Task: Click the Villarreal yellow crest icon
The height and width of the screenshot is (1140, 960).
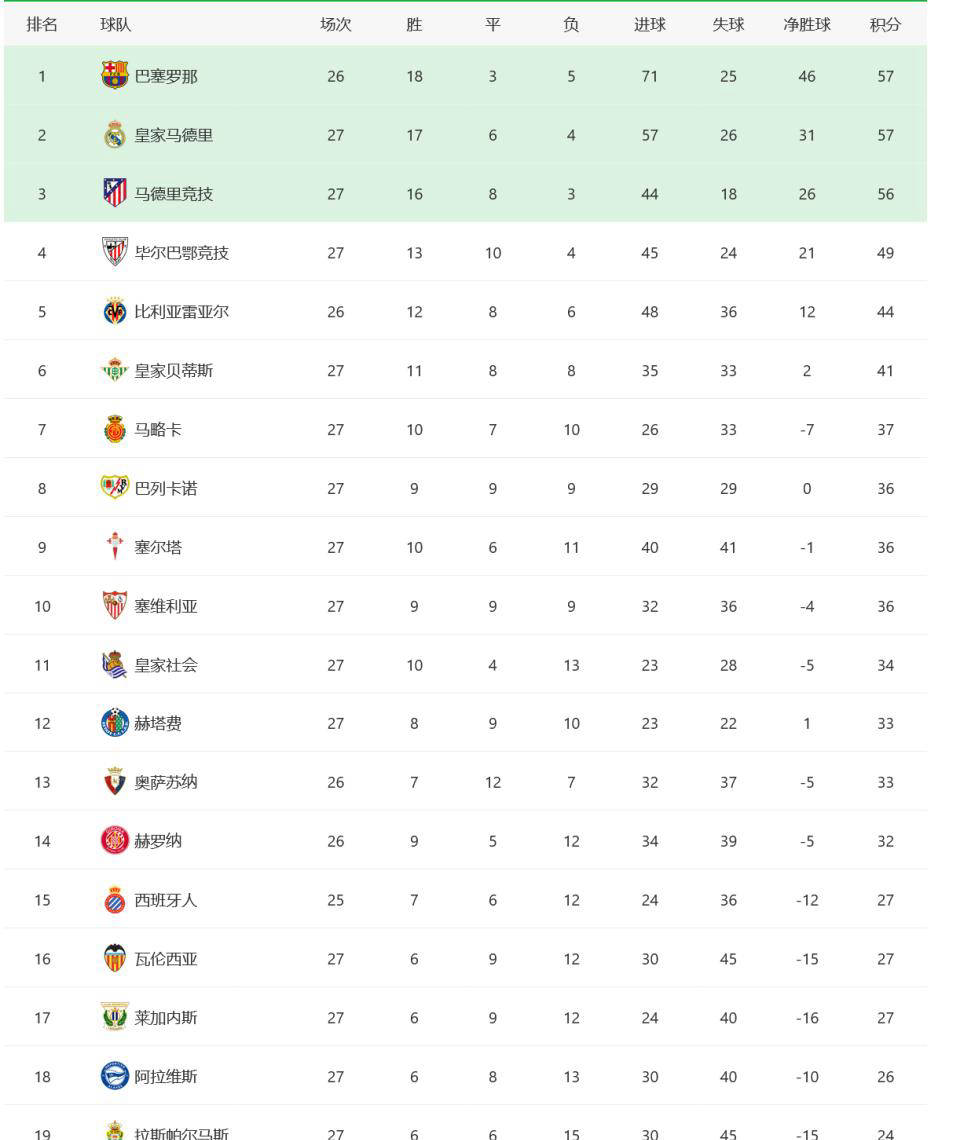Action: tap(115, 311)
